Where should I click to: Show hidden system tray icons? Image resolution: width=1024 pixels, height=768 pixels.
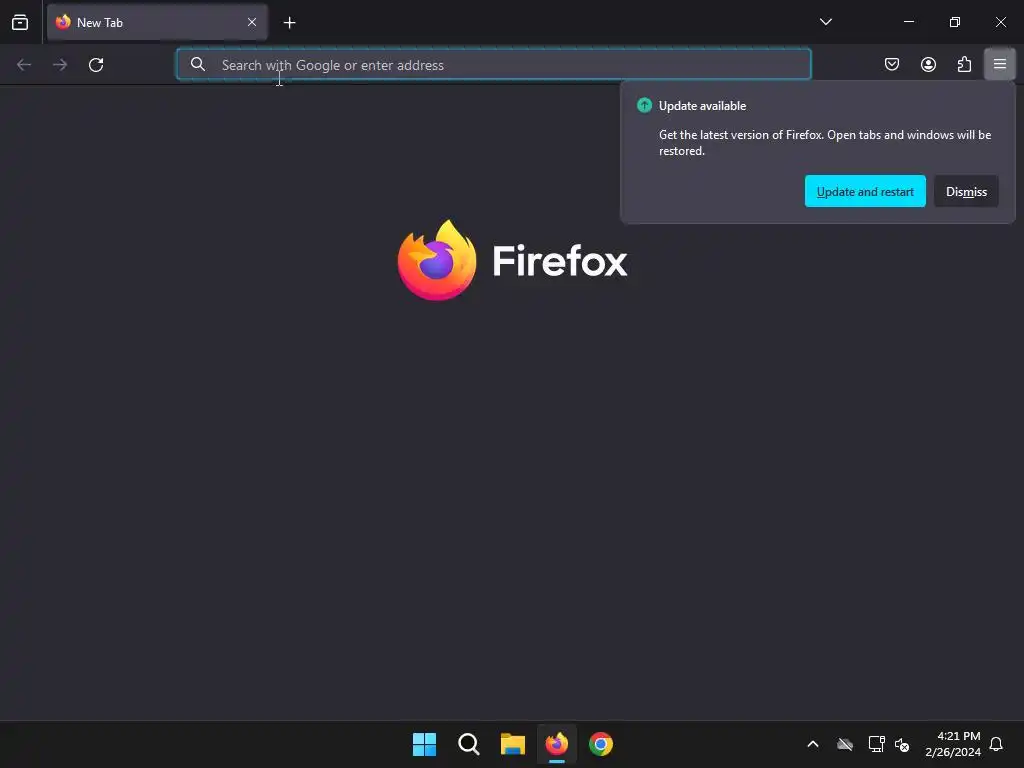coord(813,744)
